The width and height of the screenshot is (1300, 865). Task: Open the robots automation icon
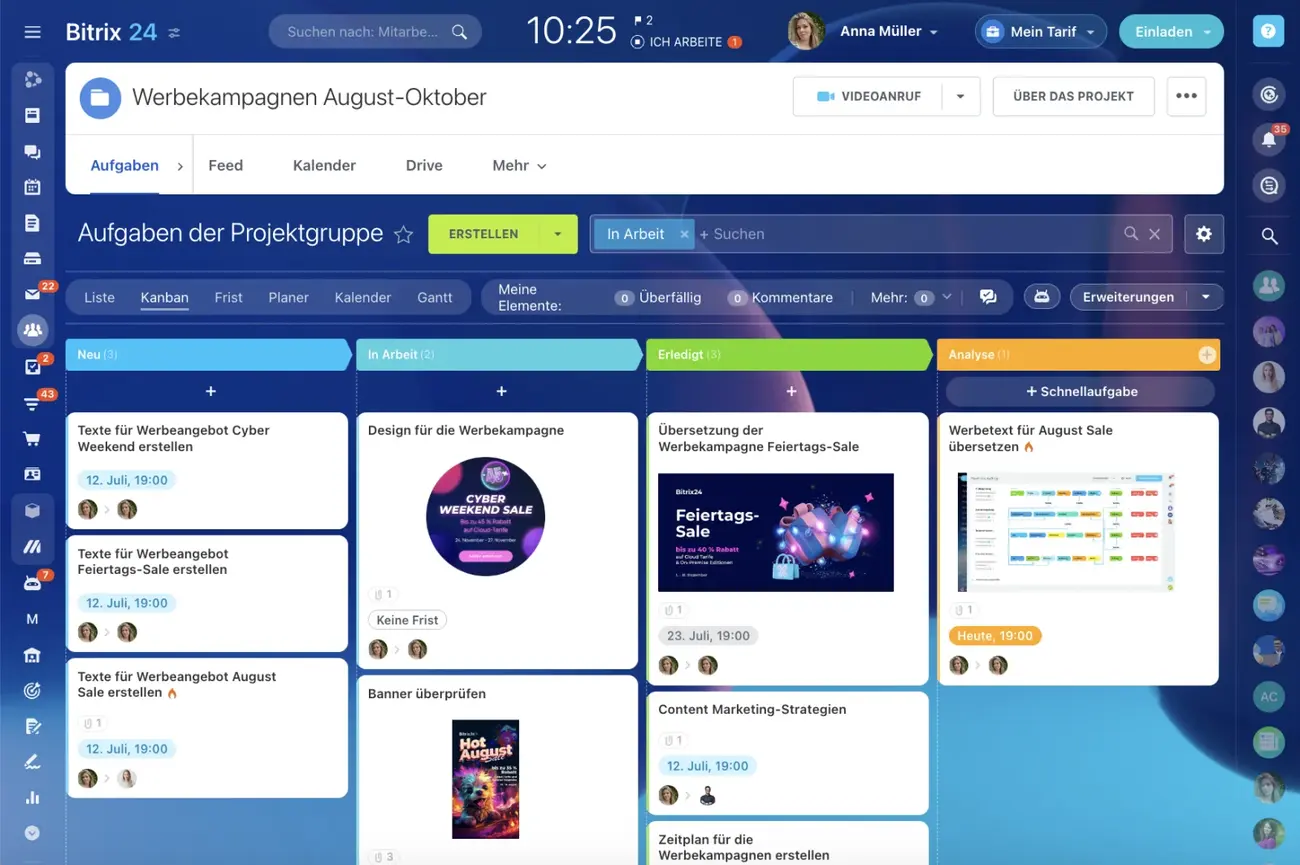pyautogui.click(x=1041, y=297)
